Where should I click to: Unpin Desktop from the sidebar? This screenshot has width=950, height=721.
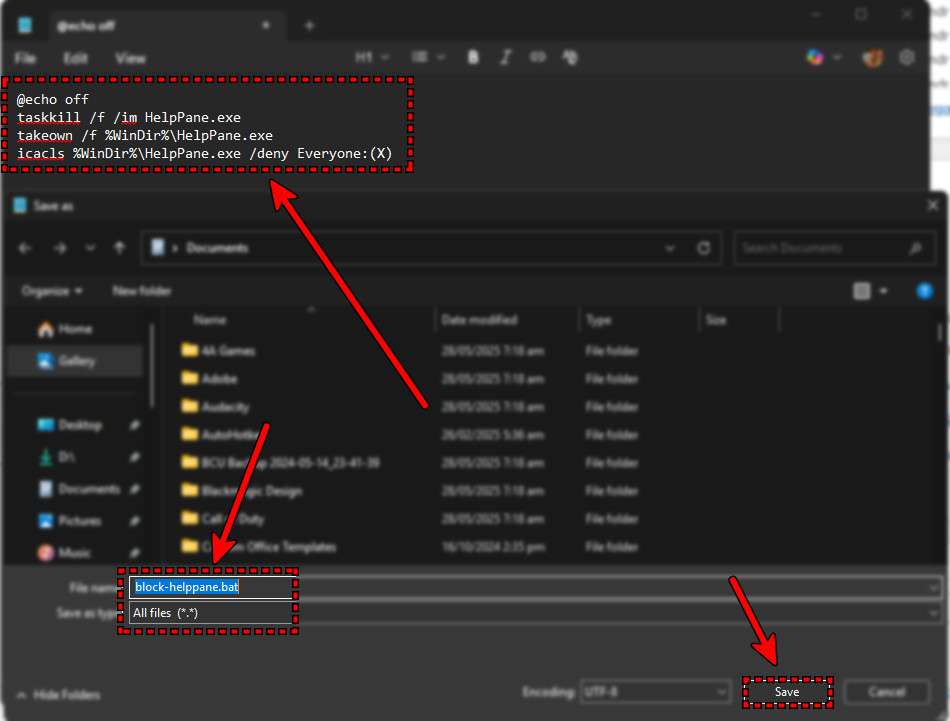coord(135,424)
